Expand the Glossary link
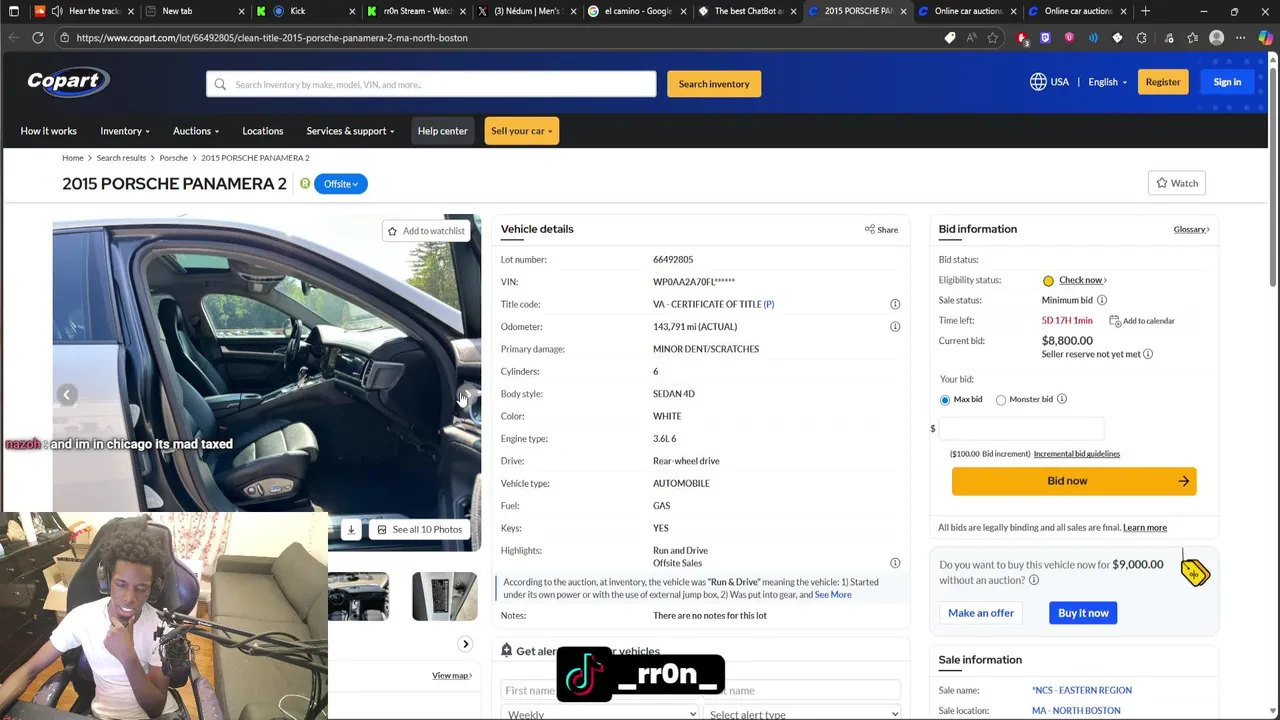1280x720 pixels. point(1191,229)
